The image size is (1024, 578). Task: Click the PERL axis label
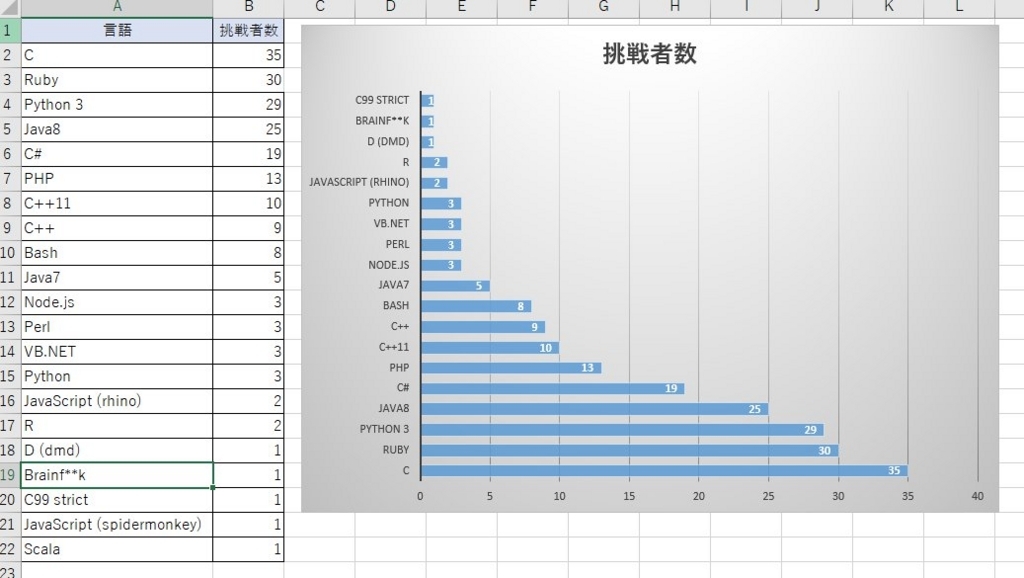(x=397, y=244)
